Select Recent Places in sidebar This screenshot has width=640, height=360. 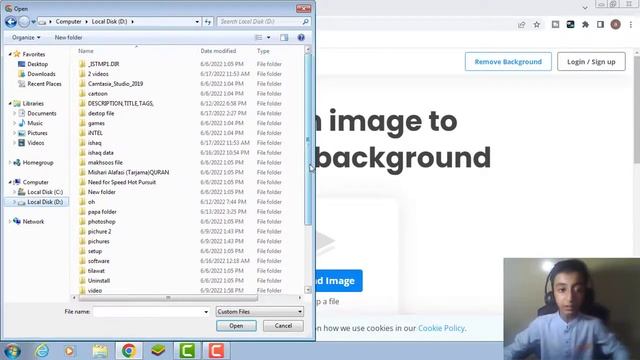click(44, 84)
